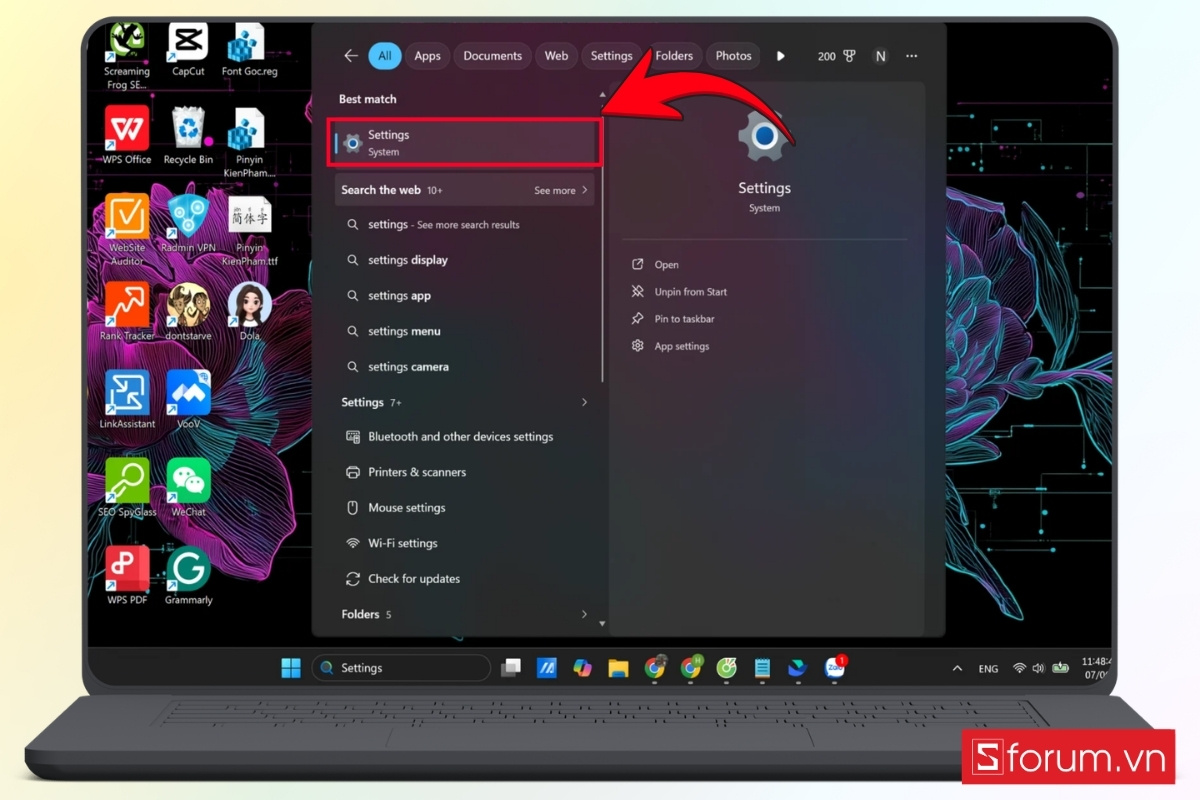The image size is (1200, 800).
Task: Select the Radmin VPN desktop shortcut
Action: point(188,224)
